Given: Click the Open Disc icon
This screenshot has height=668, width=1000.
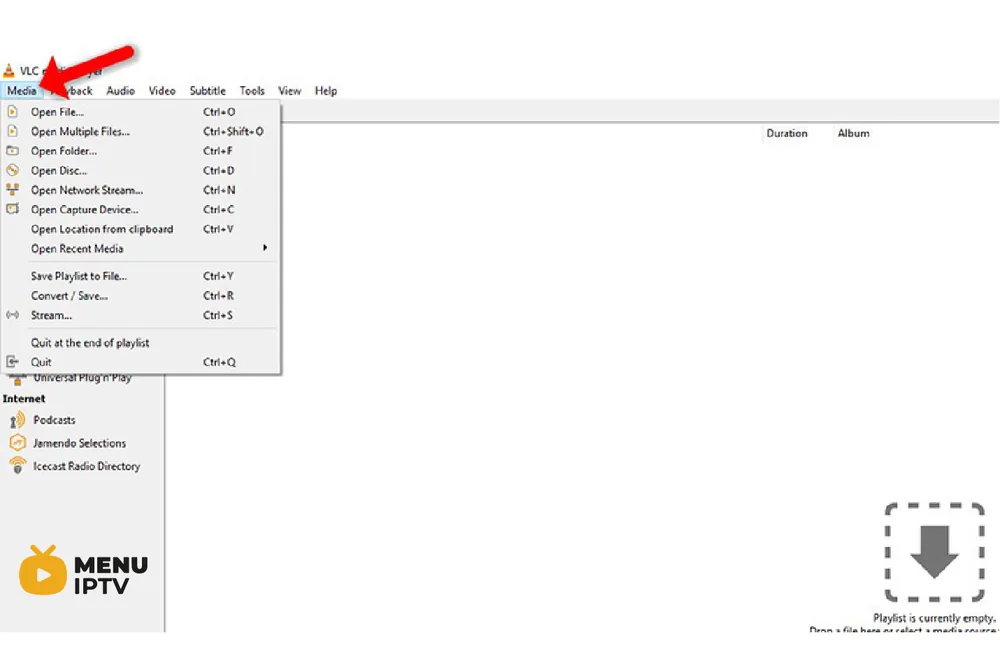Looking at the screenshot, I should (x=12, y=170).
